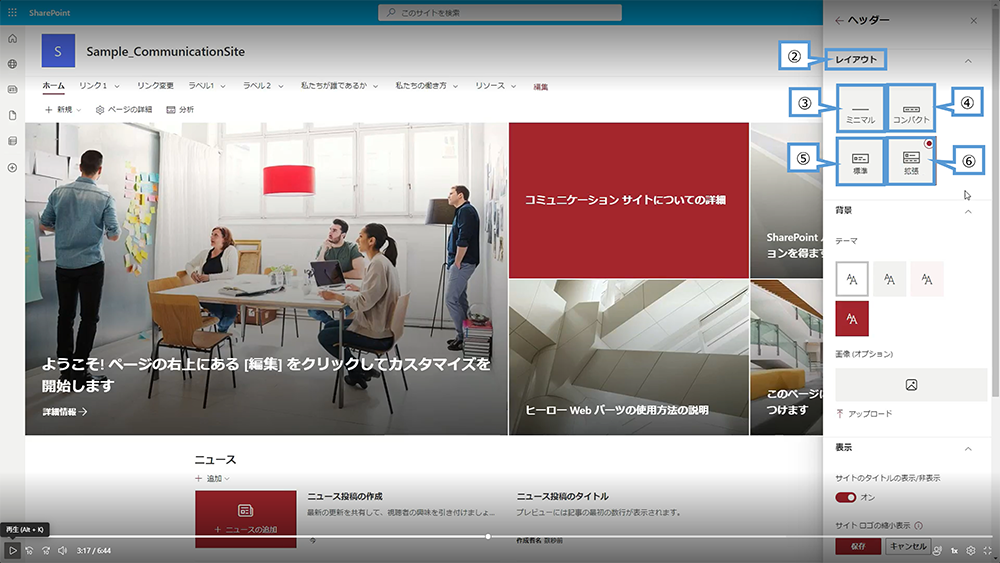The image size is (1000, 563).
Task: Skip back 10 seconds in video
Action: coord(29,550)
